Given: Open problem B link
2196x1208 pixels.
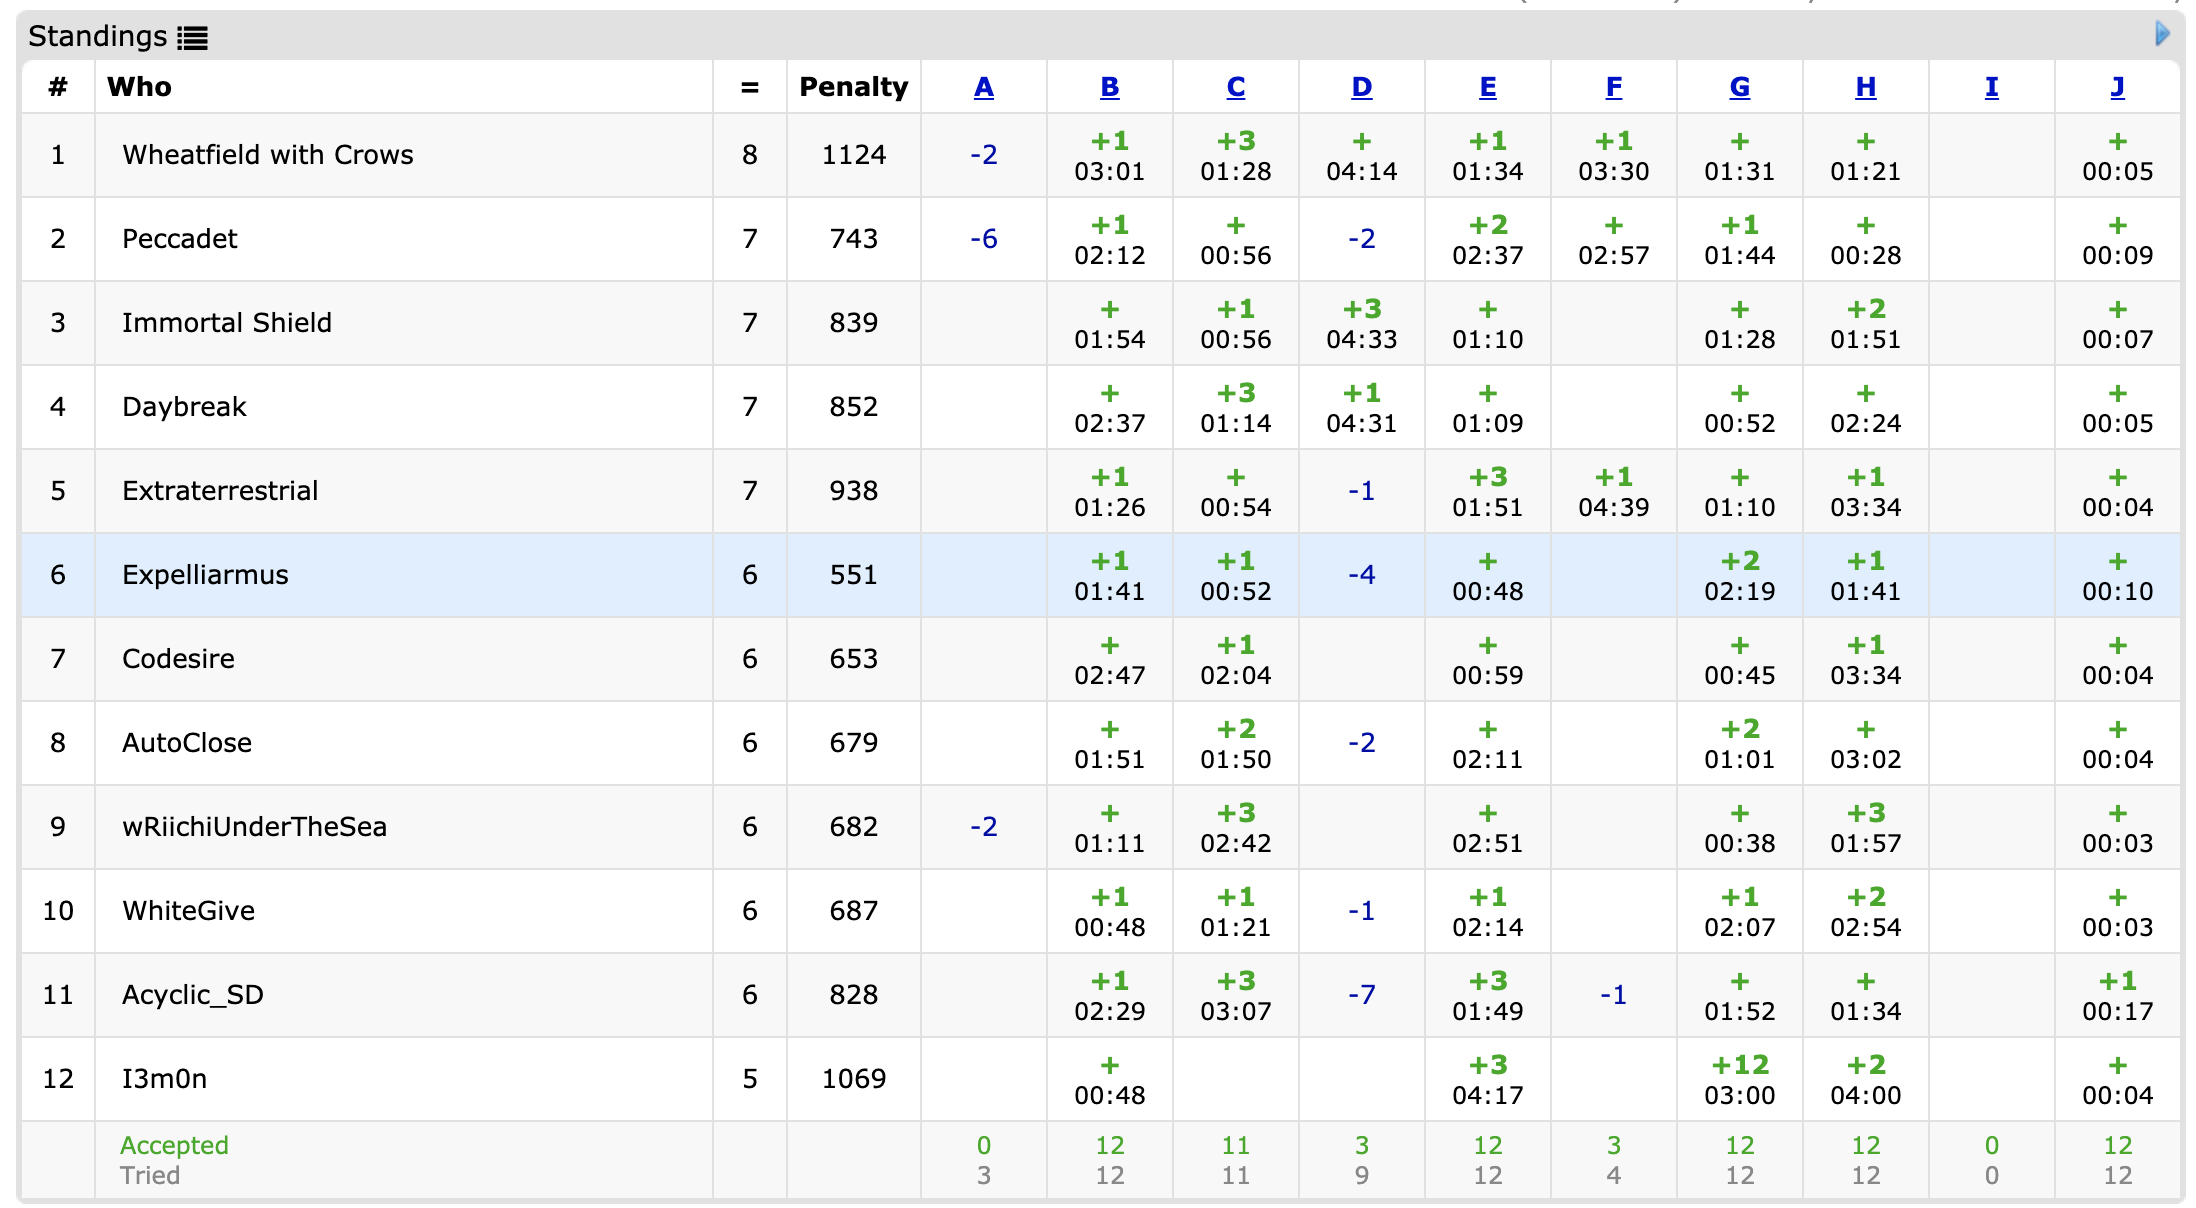Looking at the screenshot, I should tap(1110, 87).
